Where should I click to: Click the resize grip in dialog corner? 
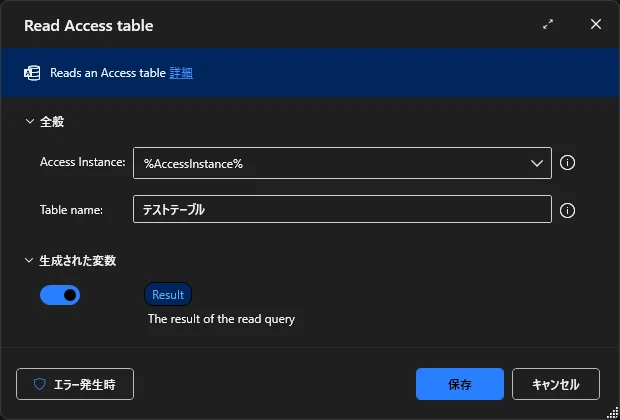click(x=612, y=412)
